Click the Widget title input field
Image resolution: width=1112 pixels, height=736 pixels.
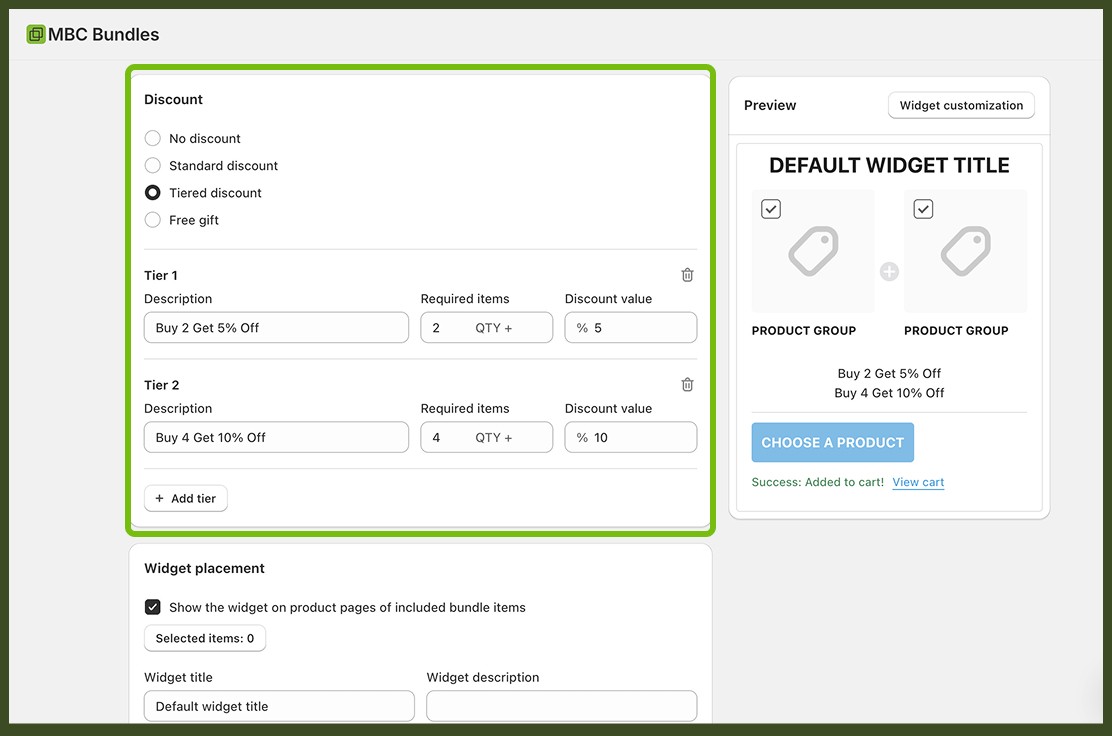(278, 706)
